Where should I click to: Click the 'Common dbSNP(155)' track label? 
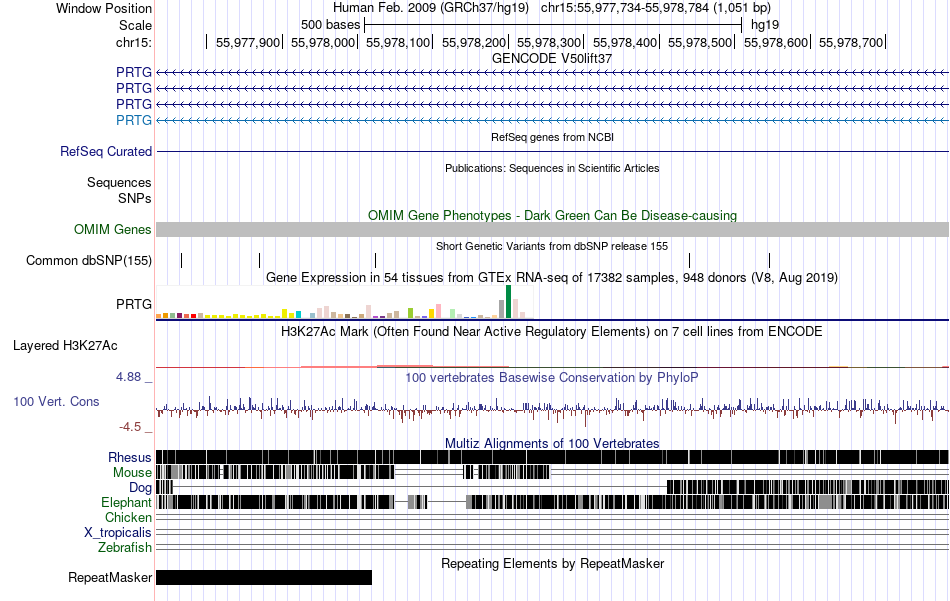point(89,261)
